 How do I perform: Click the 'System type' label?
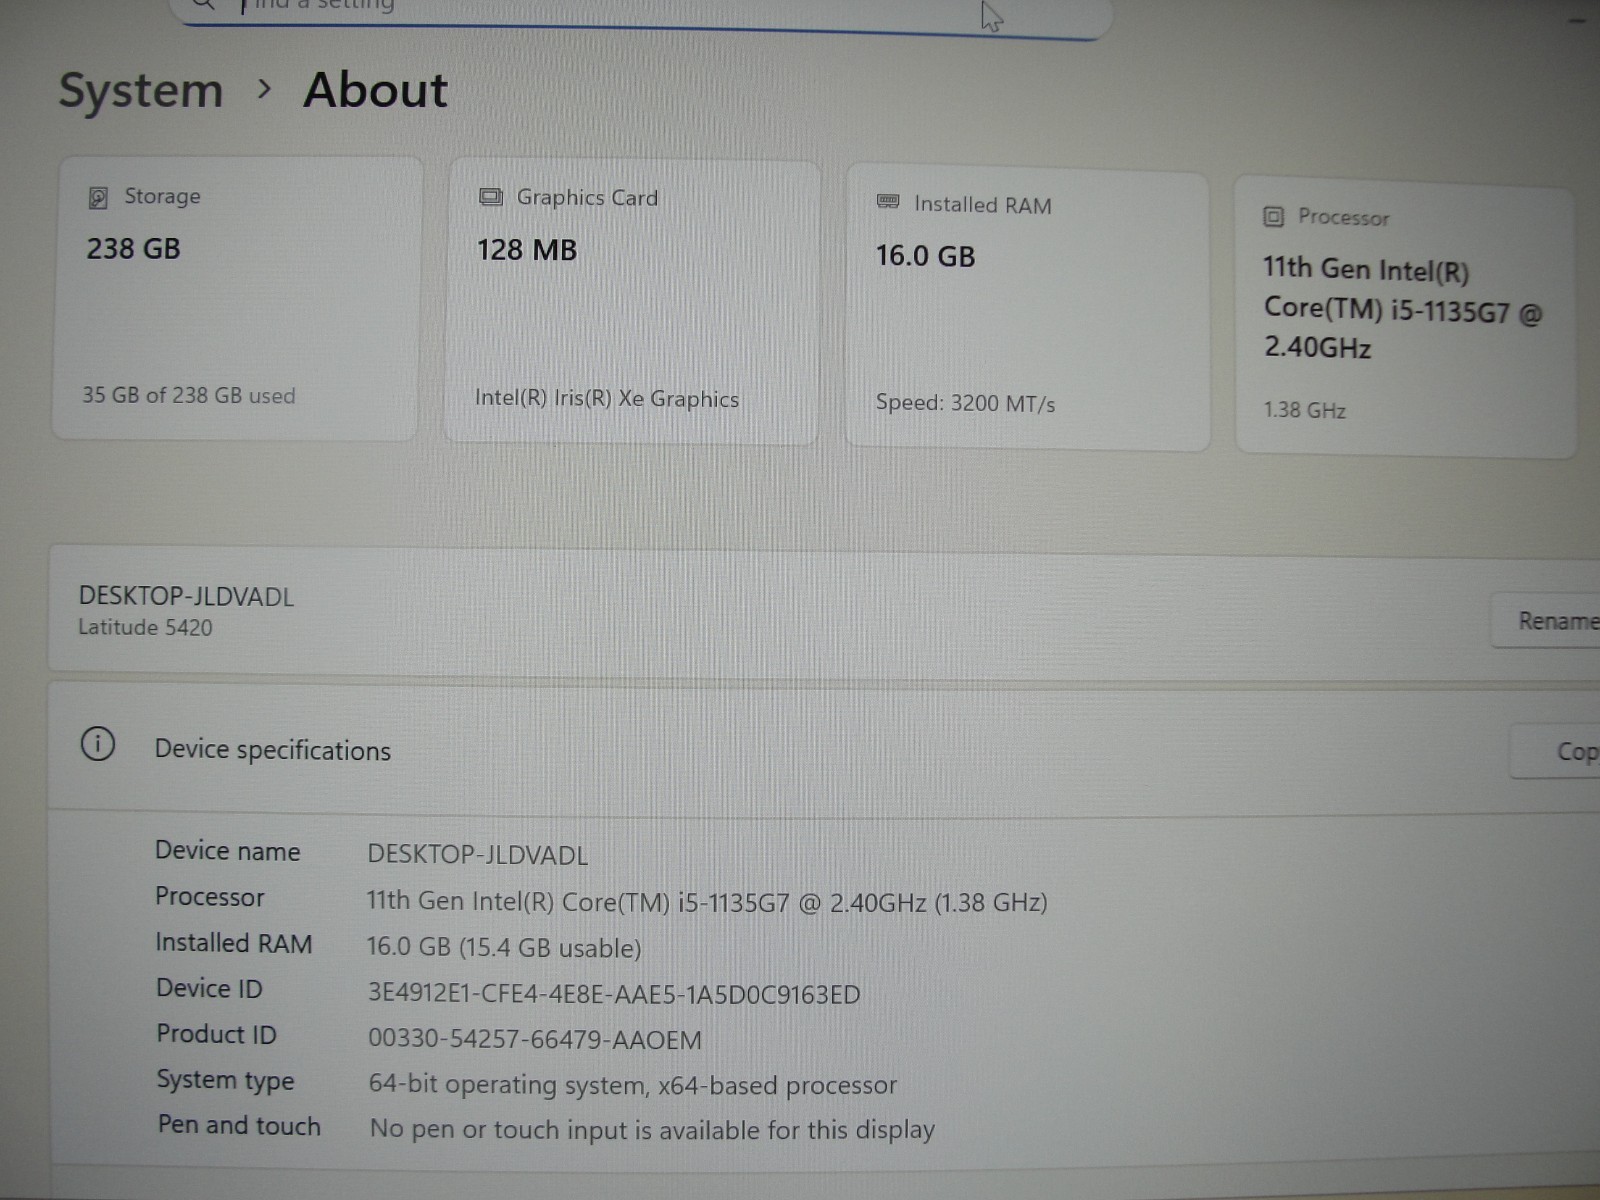225,1080
